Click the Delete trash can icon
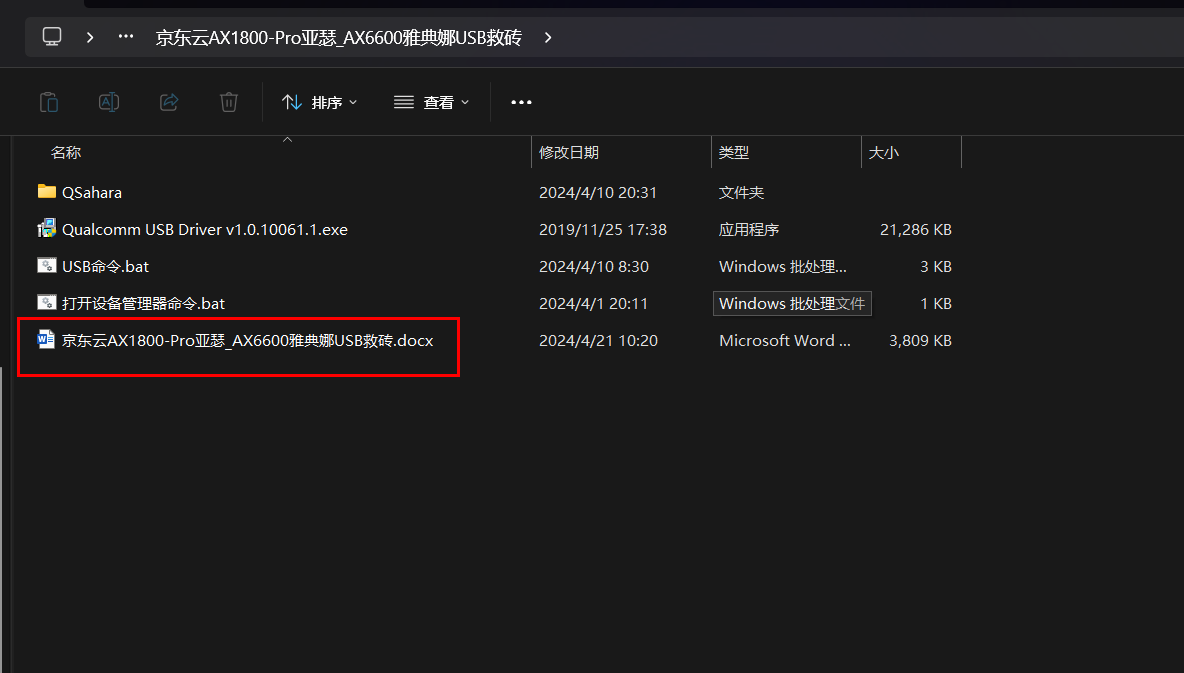This screenshot has height=673, width=1184. [x=229, y=102]
